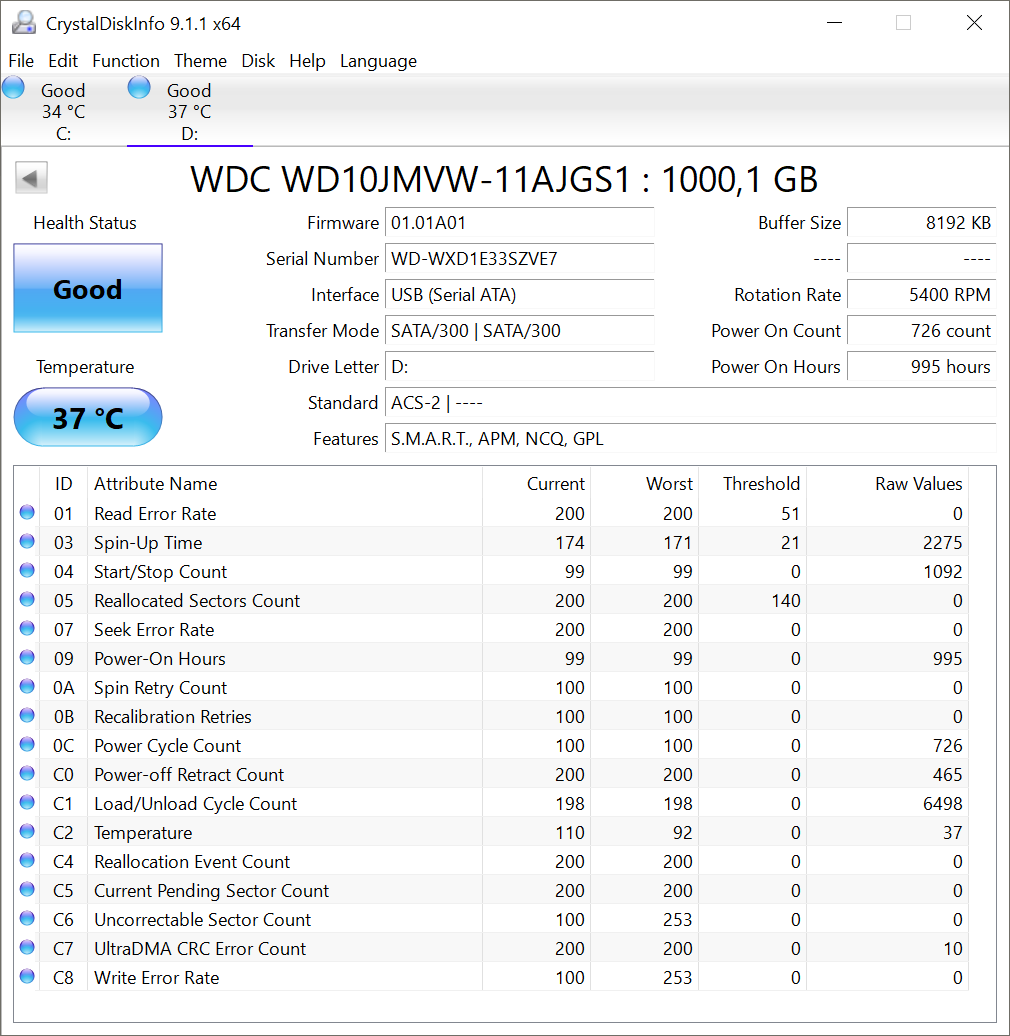Click the status dot for Power-off Retract Count

point(27,773)
